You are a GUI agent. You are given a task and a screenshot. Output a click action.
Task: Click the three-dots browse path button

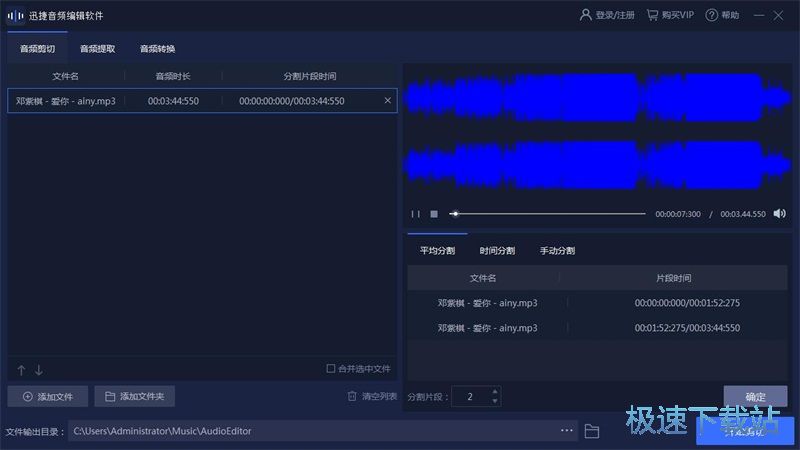[x=567, y=431]
